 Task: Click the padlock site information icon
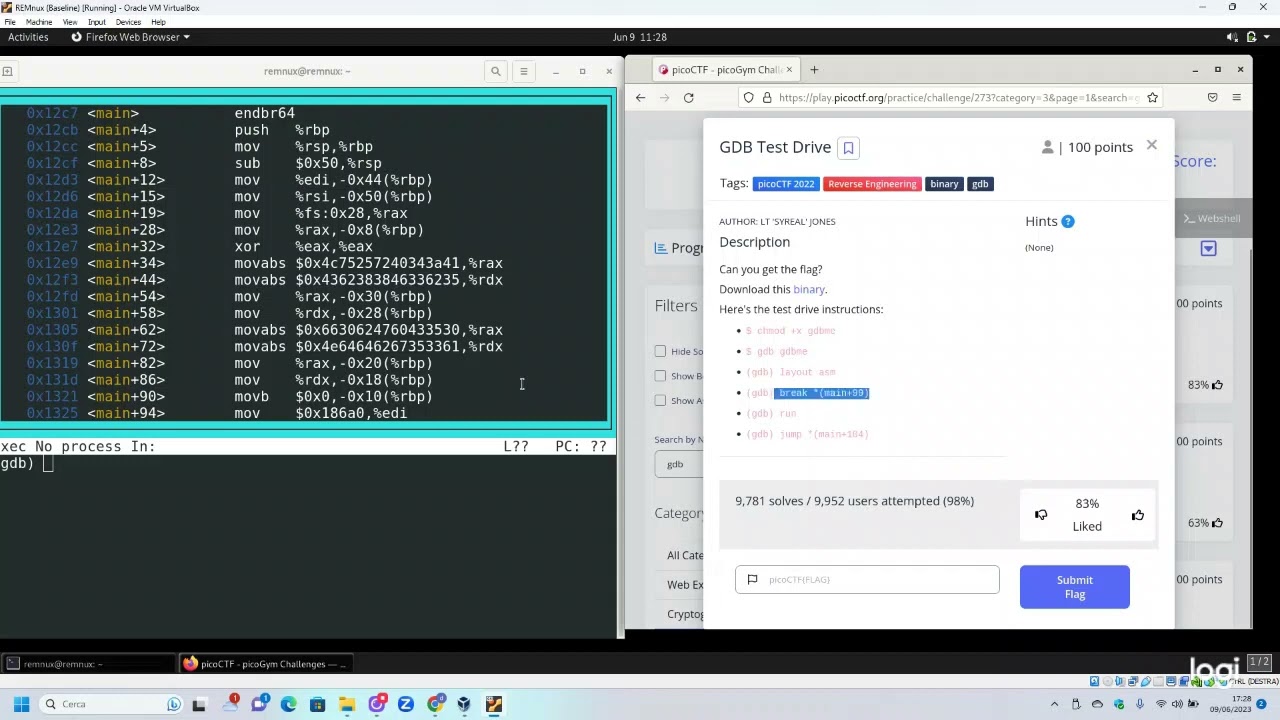click(767, 97)
